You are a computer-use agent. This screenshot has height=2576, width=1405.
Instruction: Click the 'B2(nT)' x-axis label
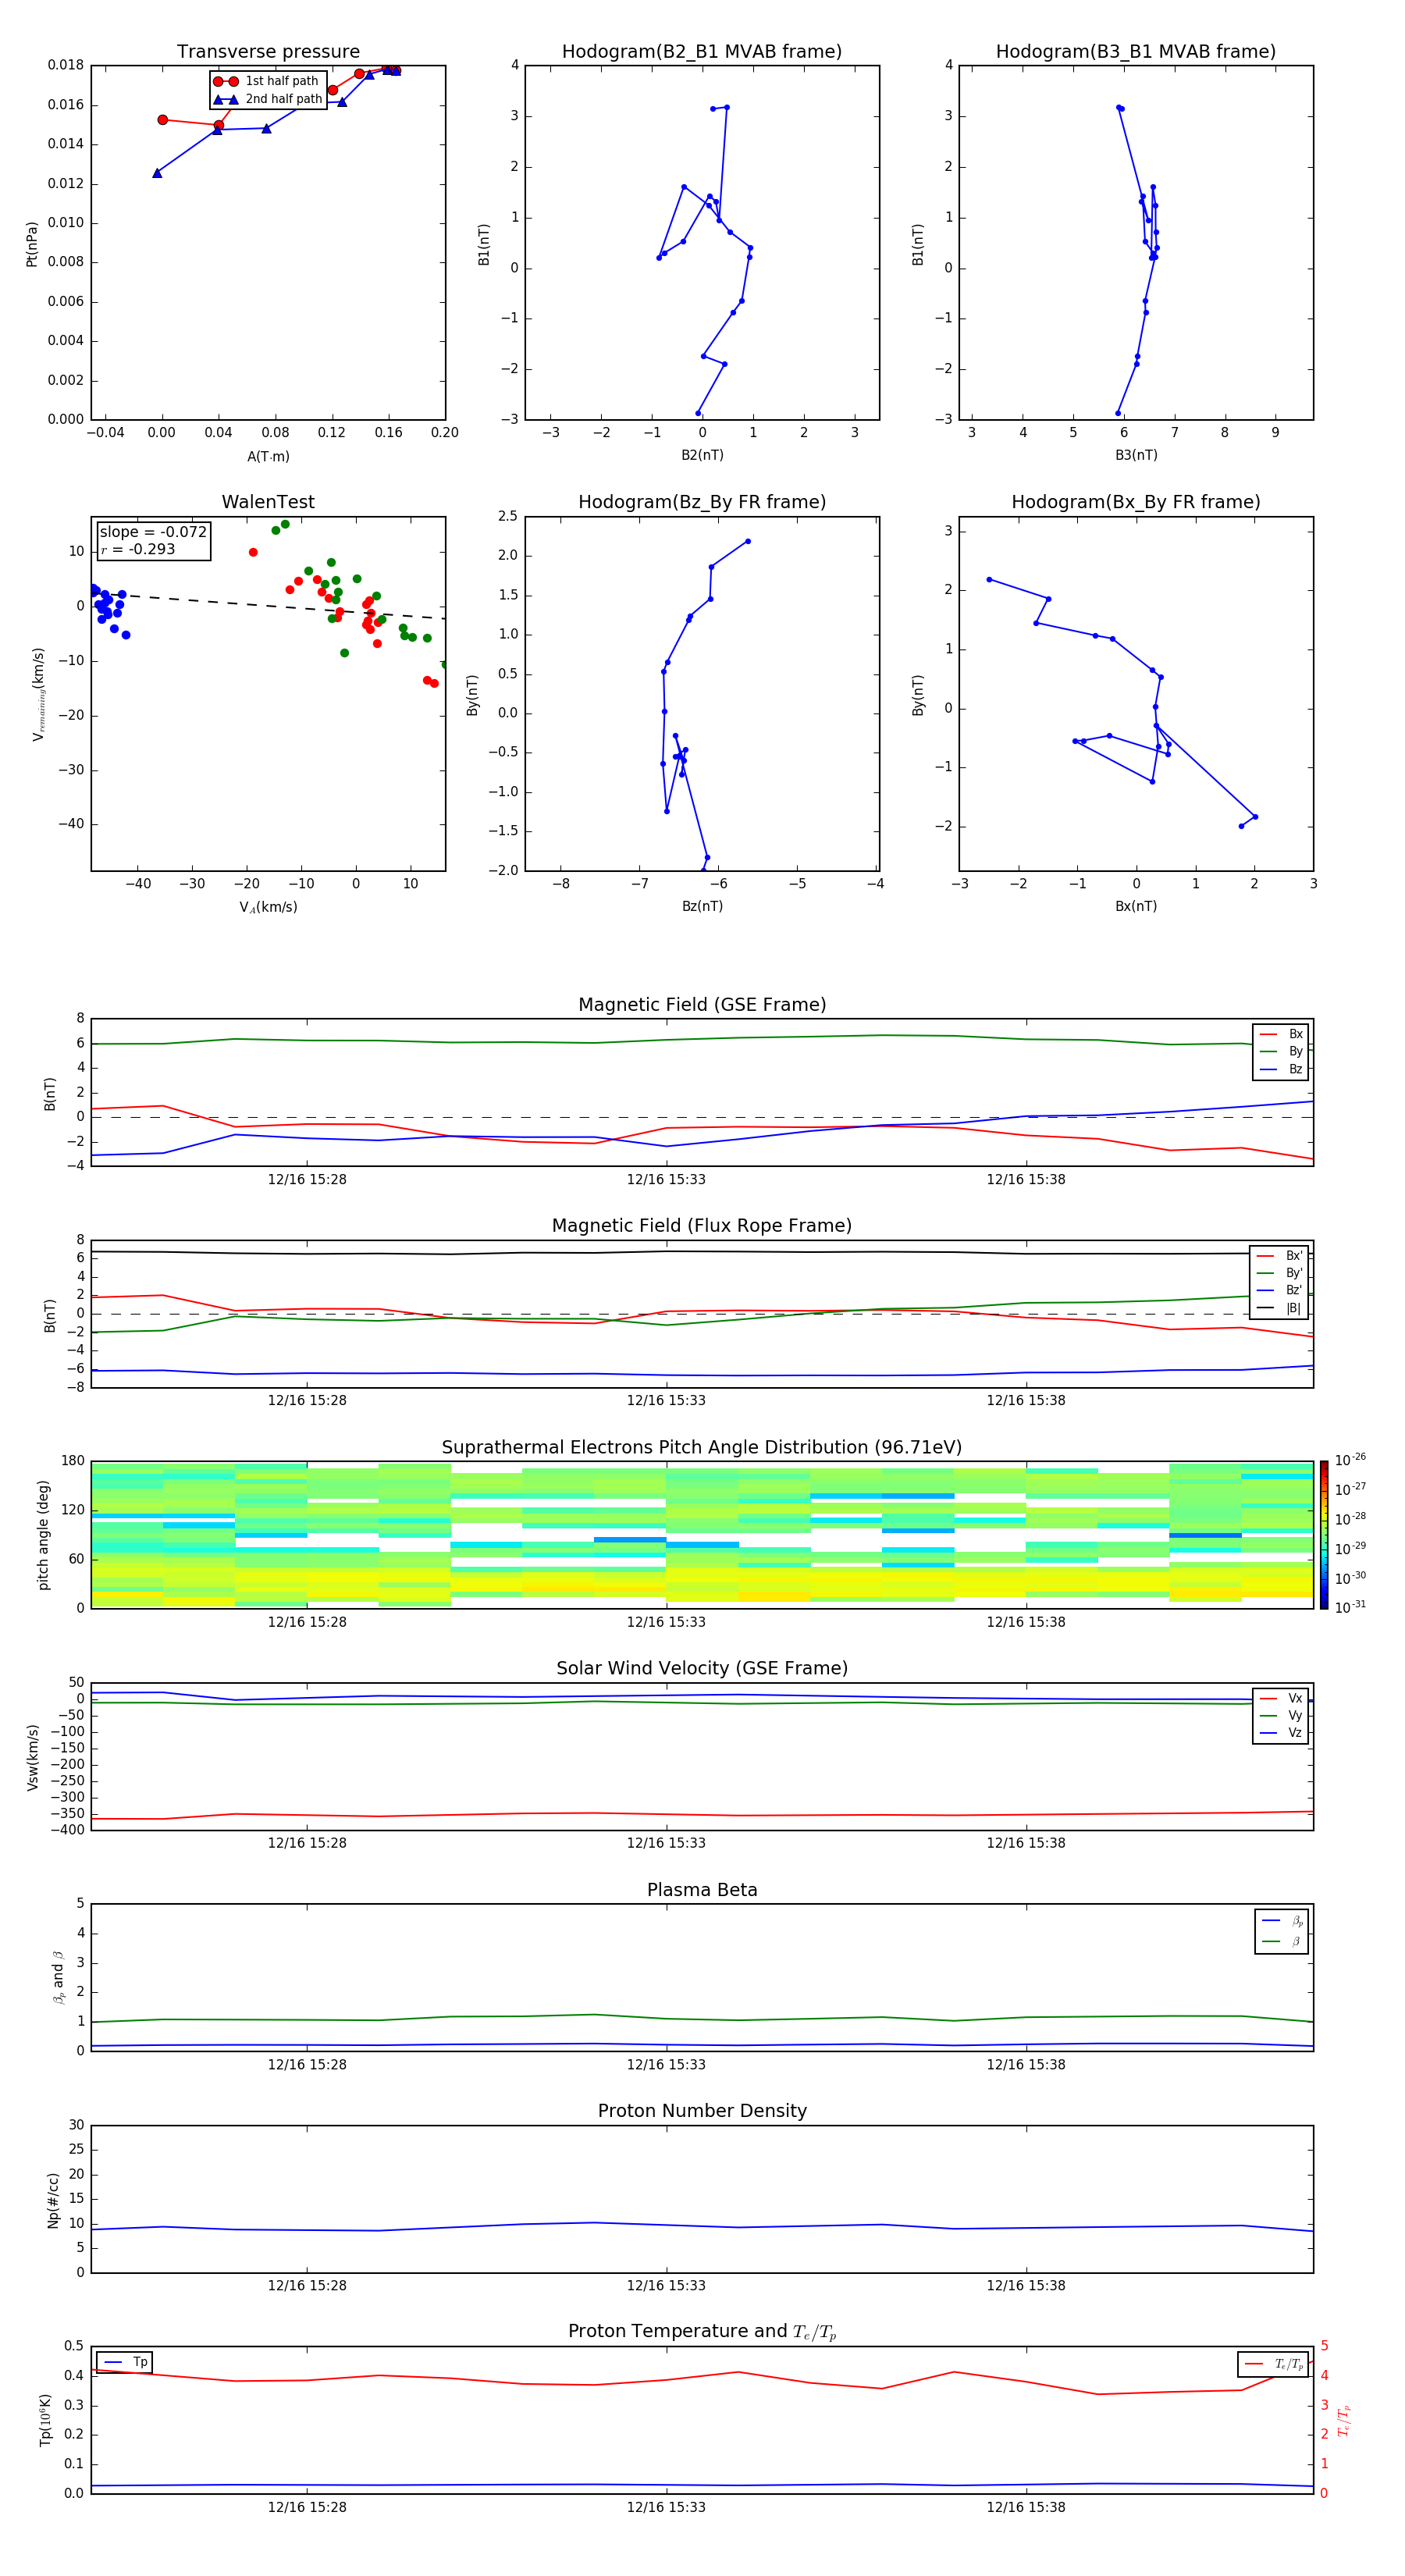click(702, 455)
